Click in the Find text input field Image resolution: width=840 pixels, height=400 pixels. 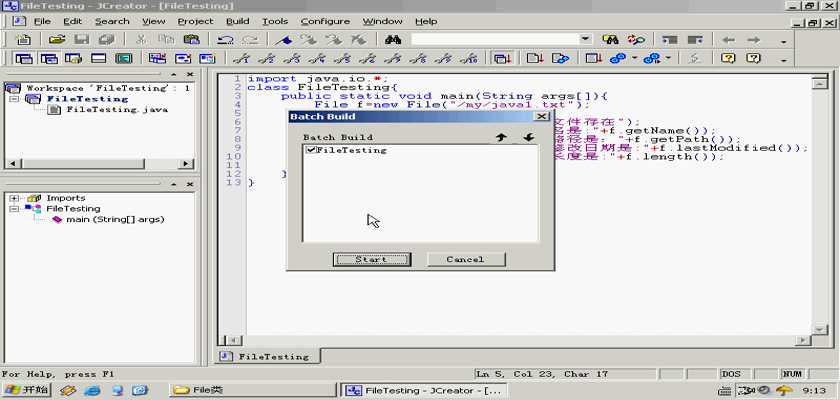coord(495,39)
